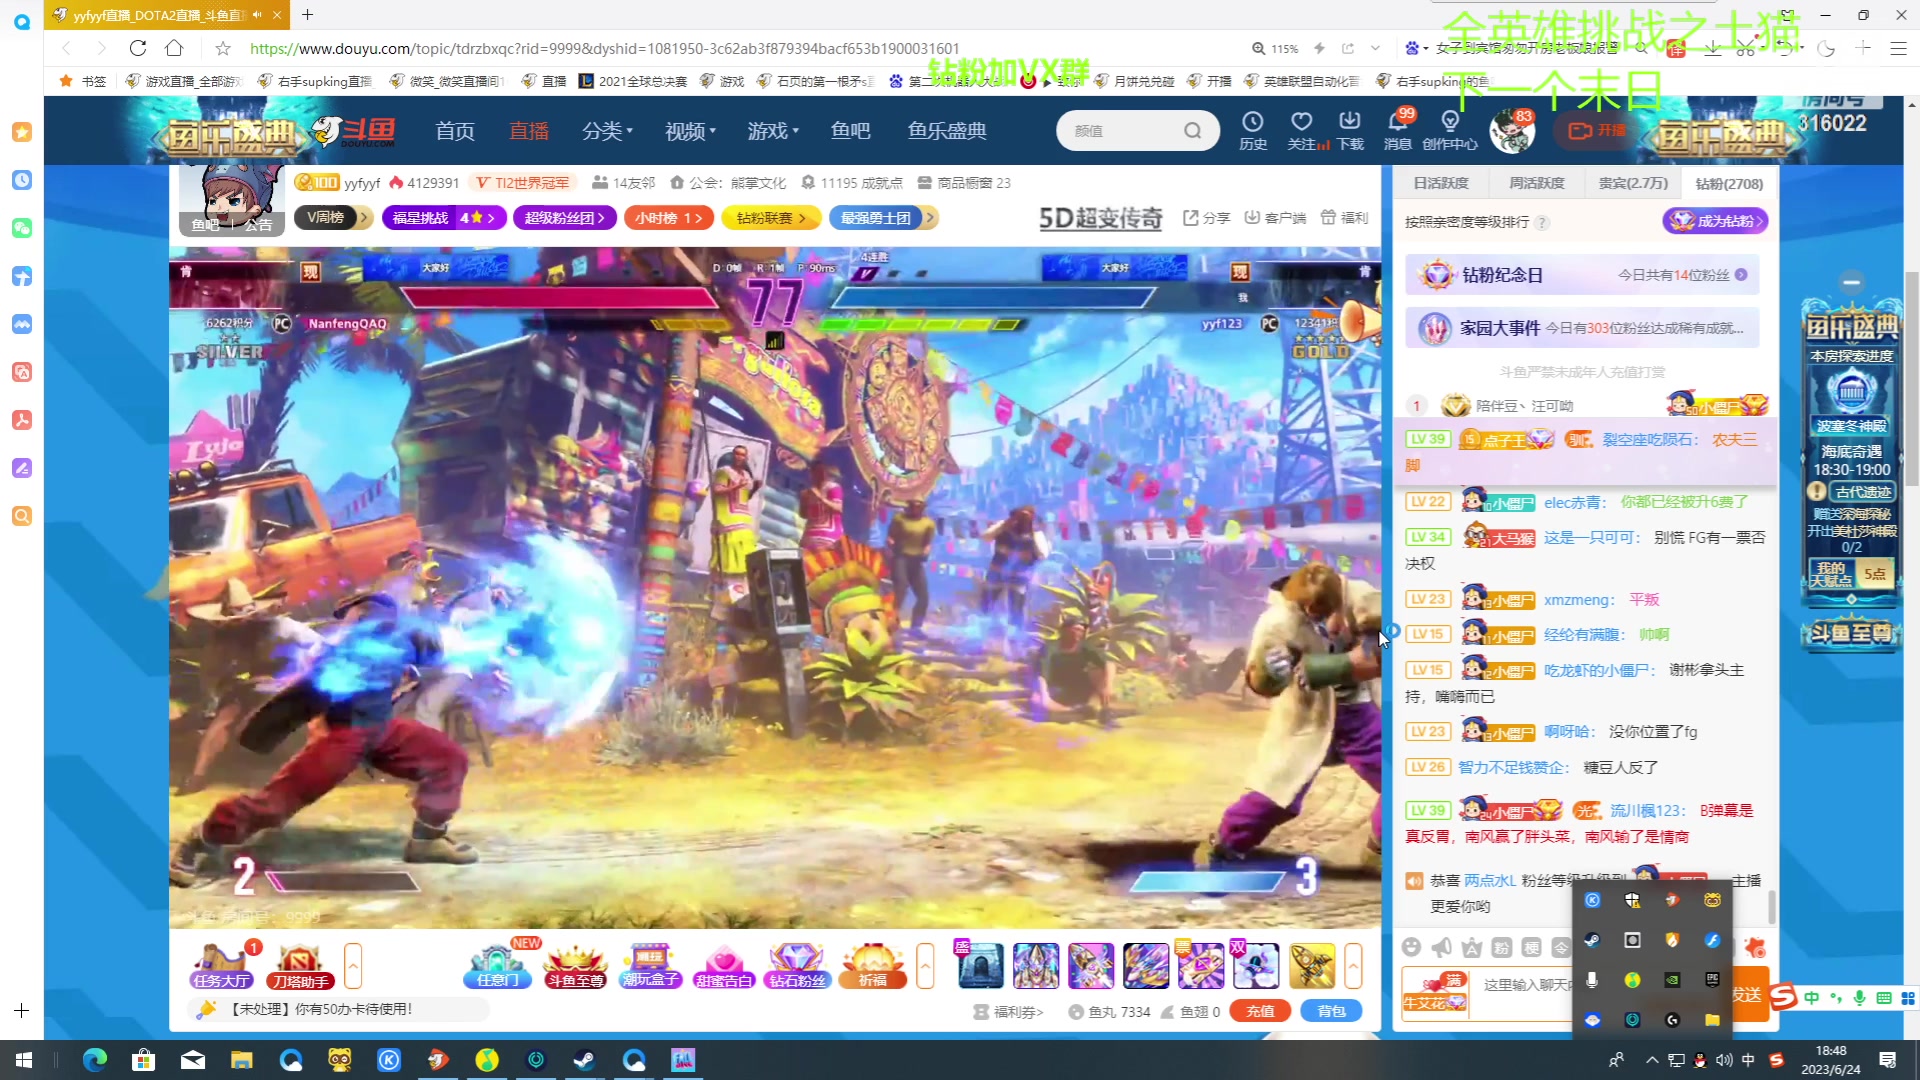Expand the 分类 category dropdown
1920x1080 pixels.
[x=608, y=131]
